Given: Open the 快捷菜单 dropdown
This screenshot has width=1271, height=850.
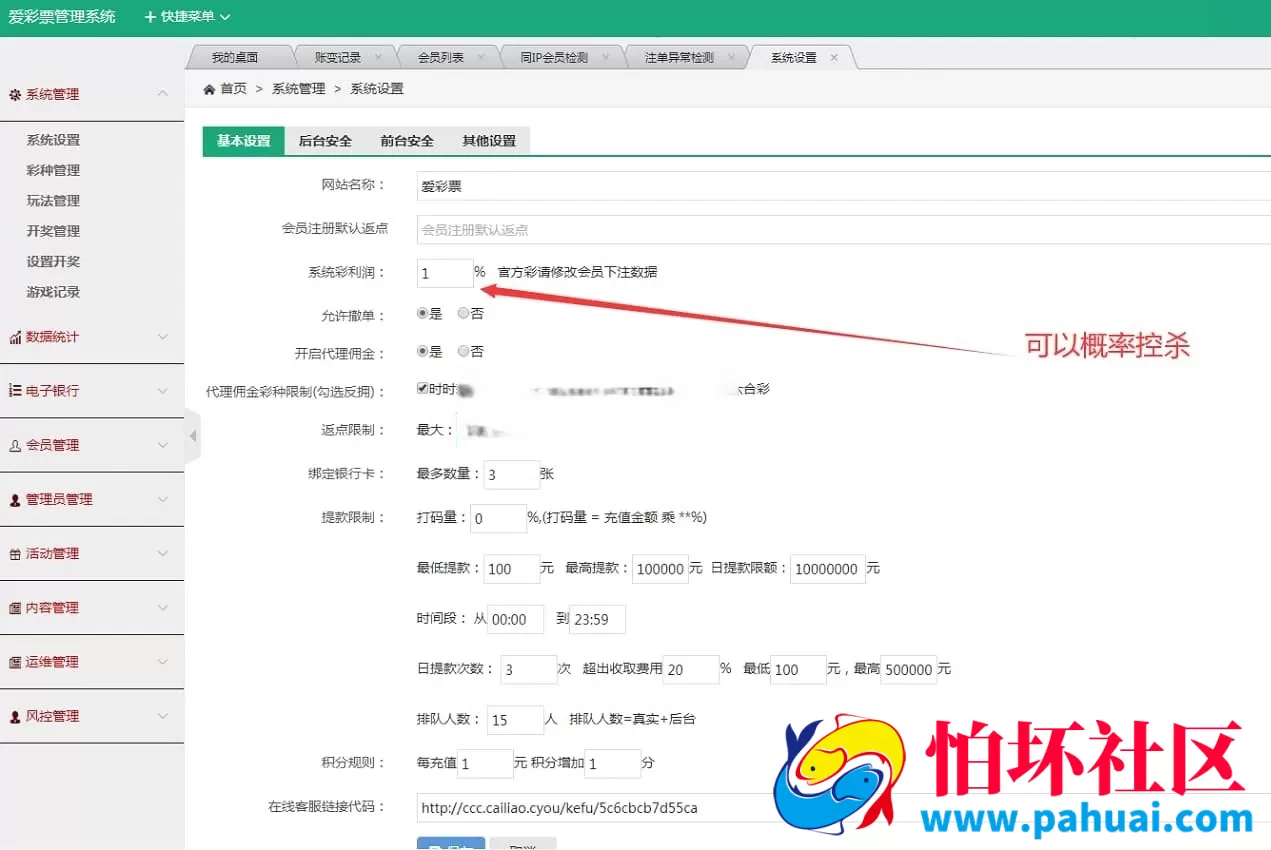Looking at the screenshot, I should (186, 16).
